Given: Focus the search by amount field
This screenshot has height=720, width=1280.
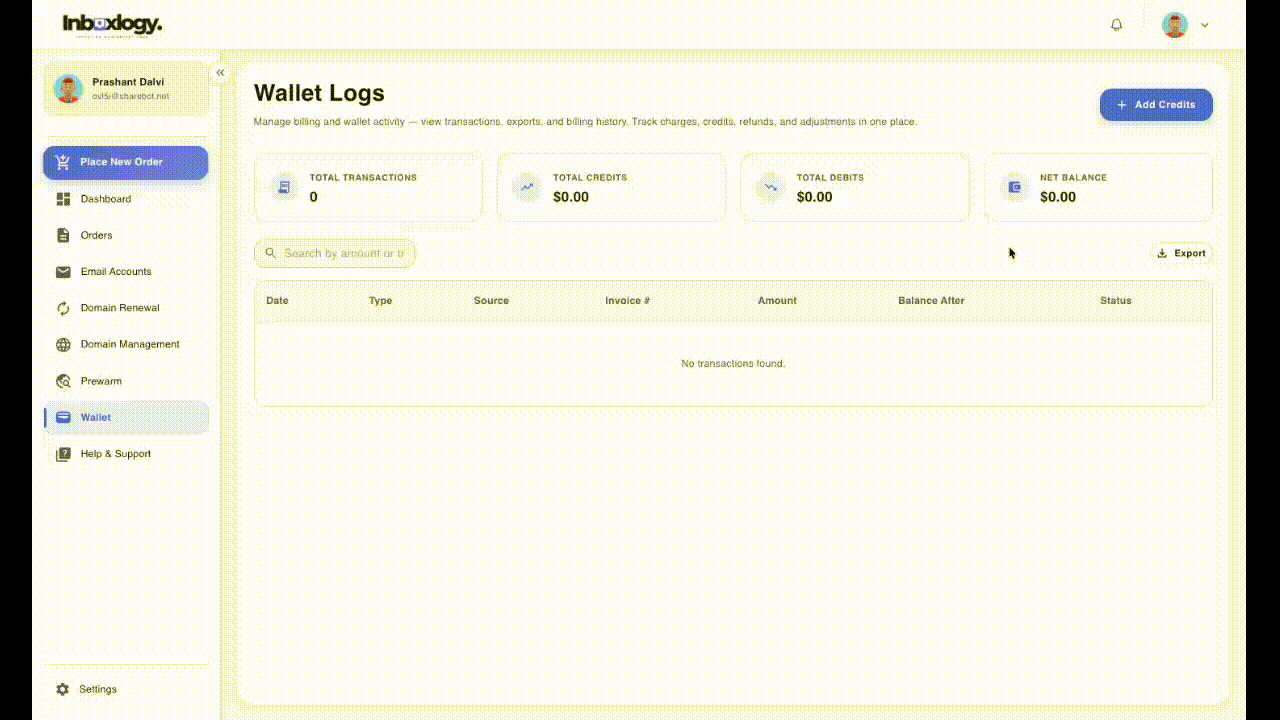Looking at the screenshot, I should [x=335, y=253].
